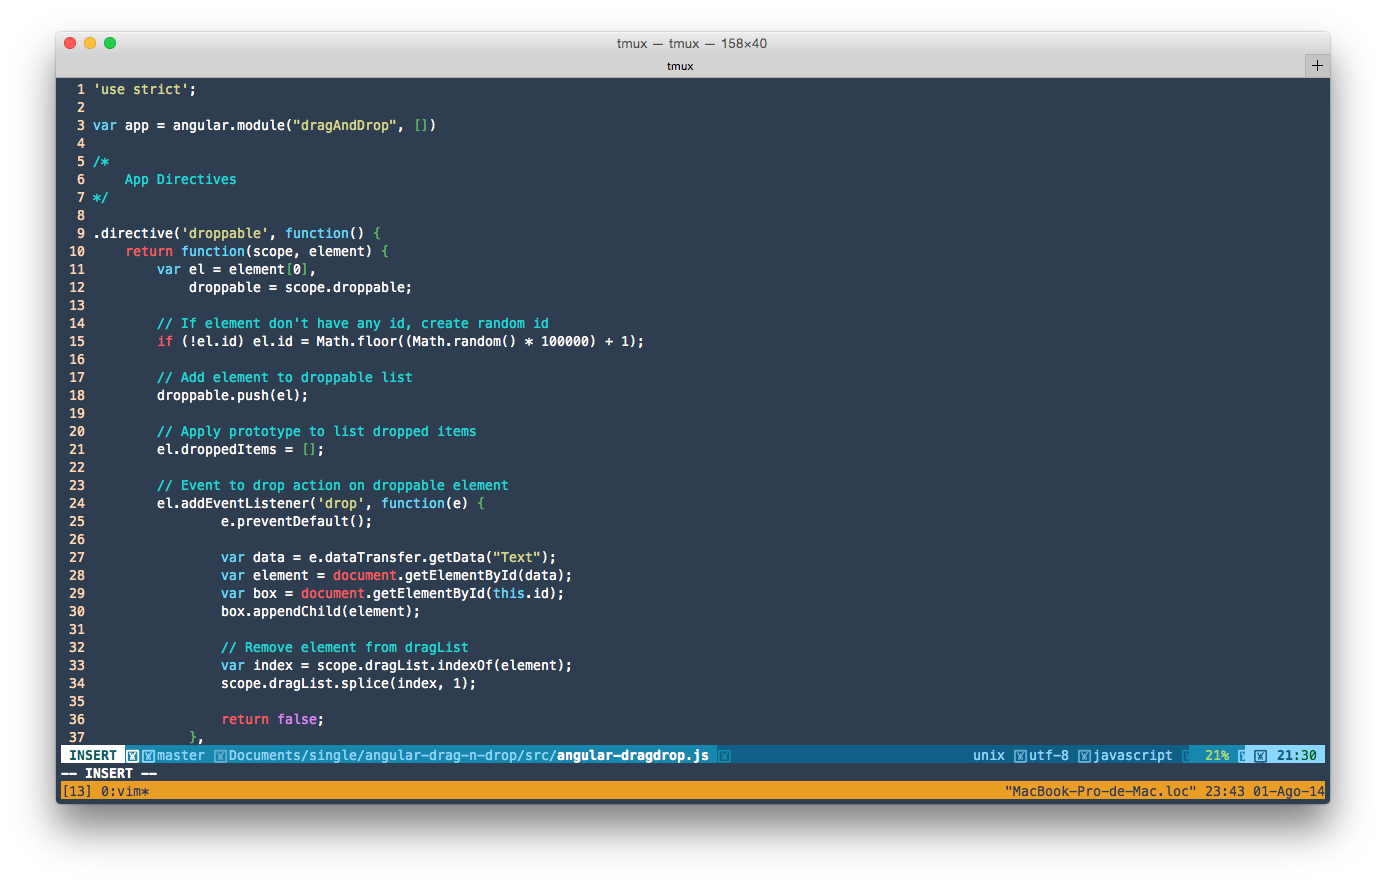Click the 'javascript' filetype indicator
Screen dimensions: 1386x884
[x=1133, y=755]
